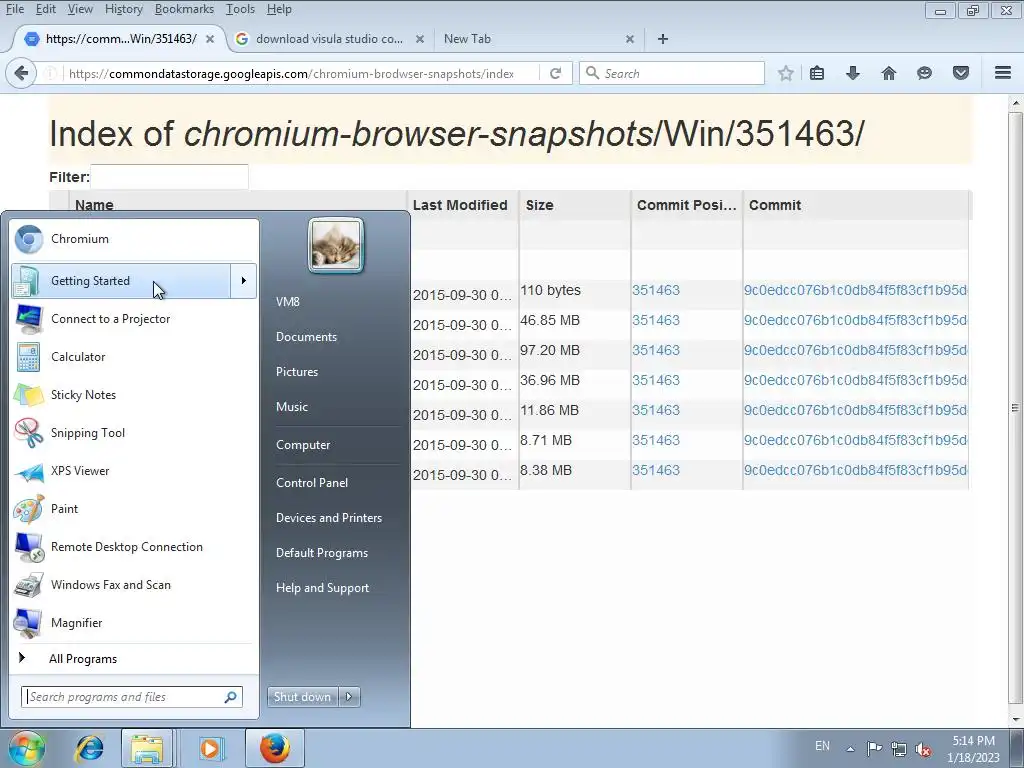Click commit position link in 46.85 MB row
Screen dimensions: 1024x768
[656, 320]
